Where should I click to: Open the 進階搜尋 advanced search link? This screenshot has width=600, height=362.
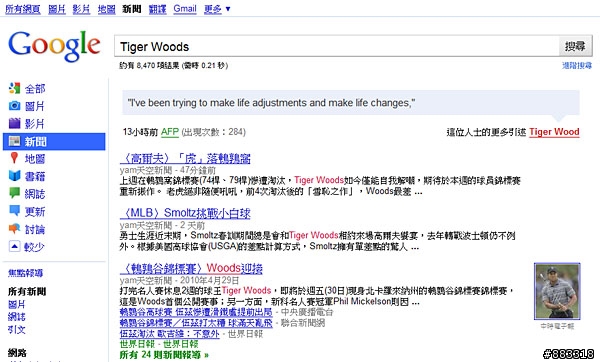577,66
